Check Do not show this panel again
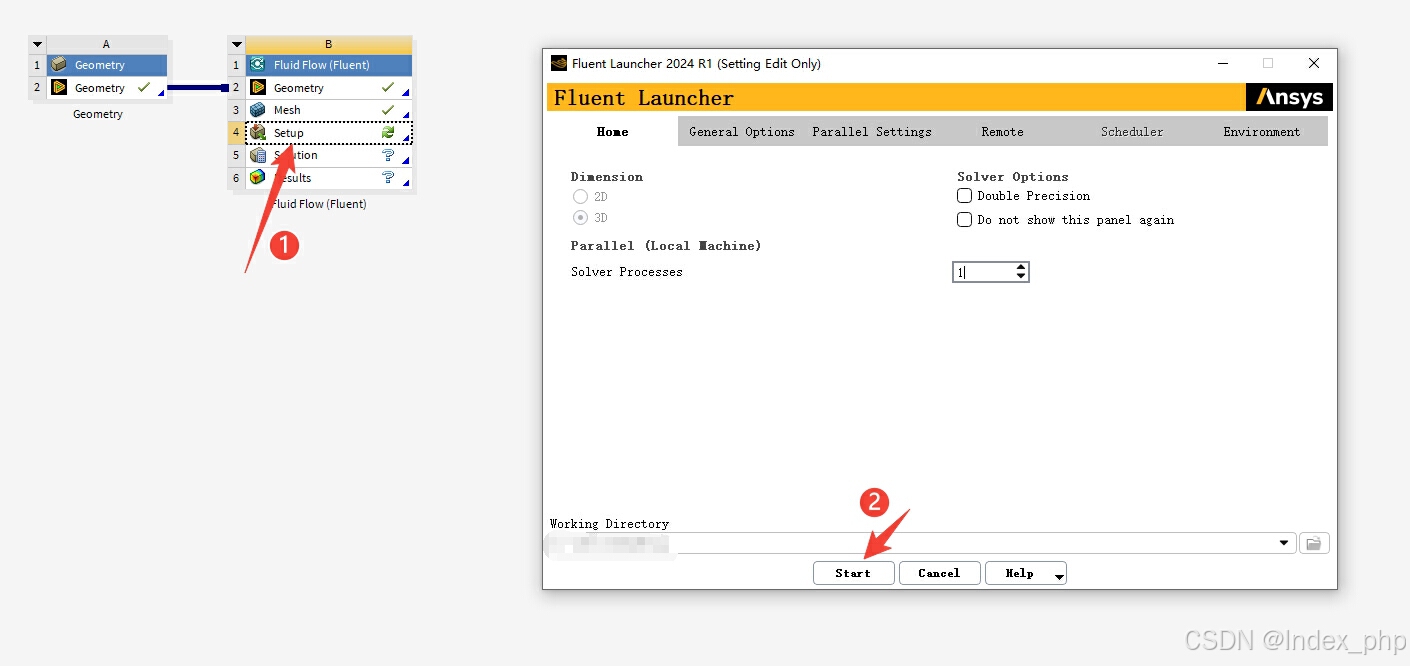 click(x=964, y=220)
